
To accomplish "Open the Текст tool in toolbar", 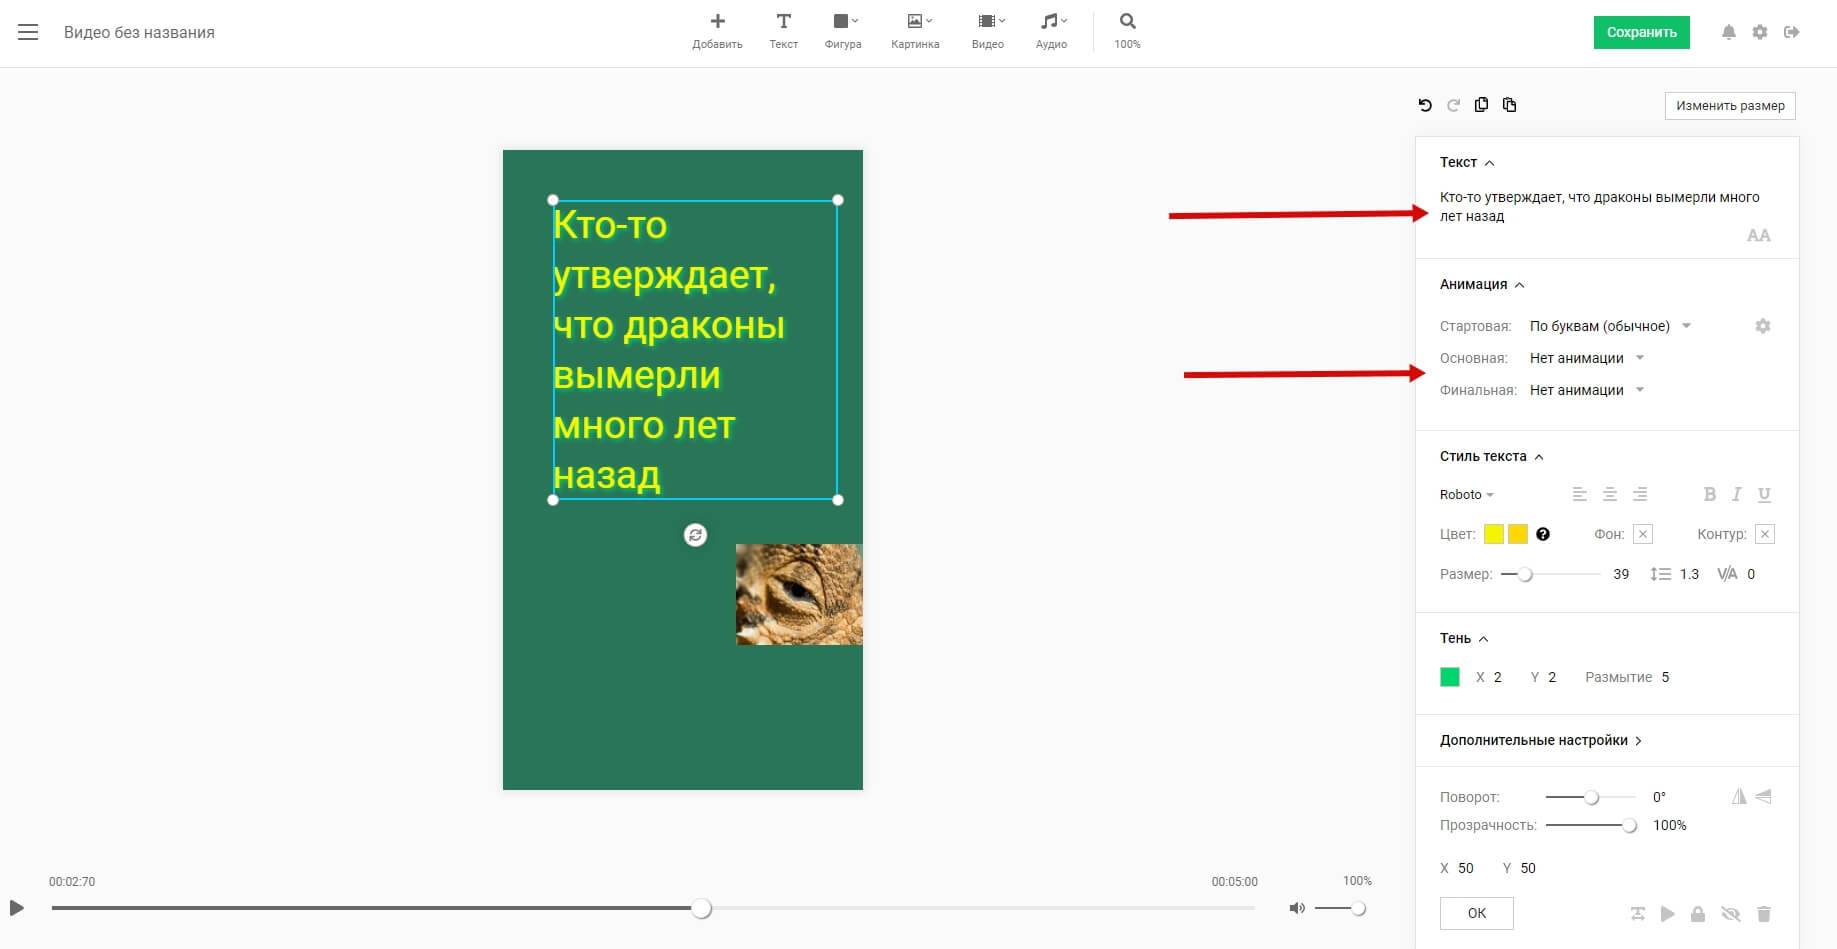I will [783, 31].
